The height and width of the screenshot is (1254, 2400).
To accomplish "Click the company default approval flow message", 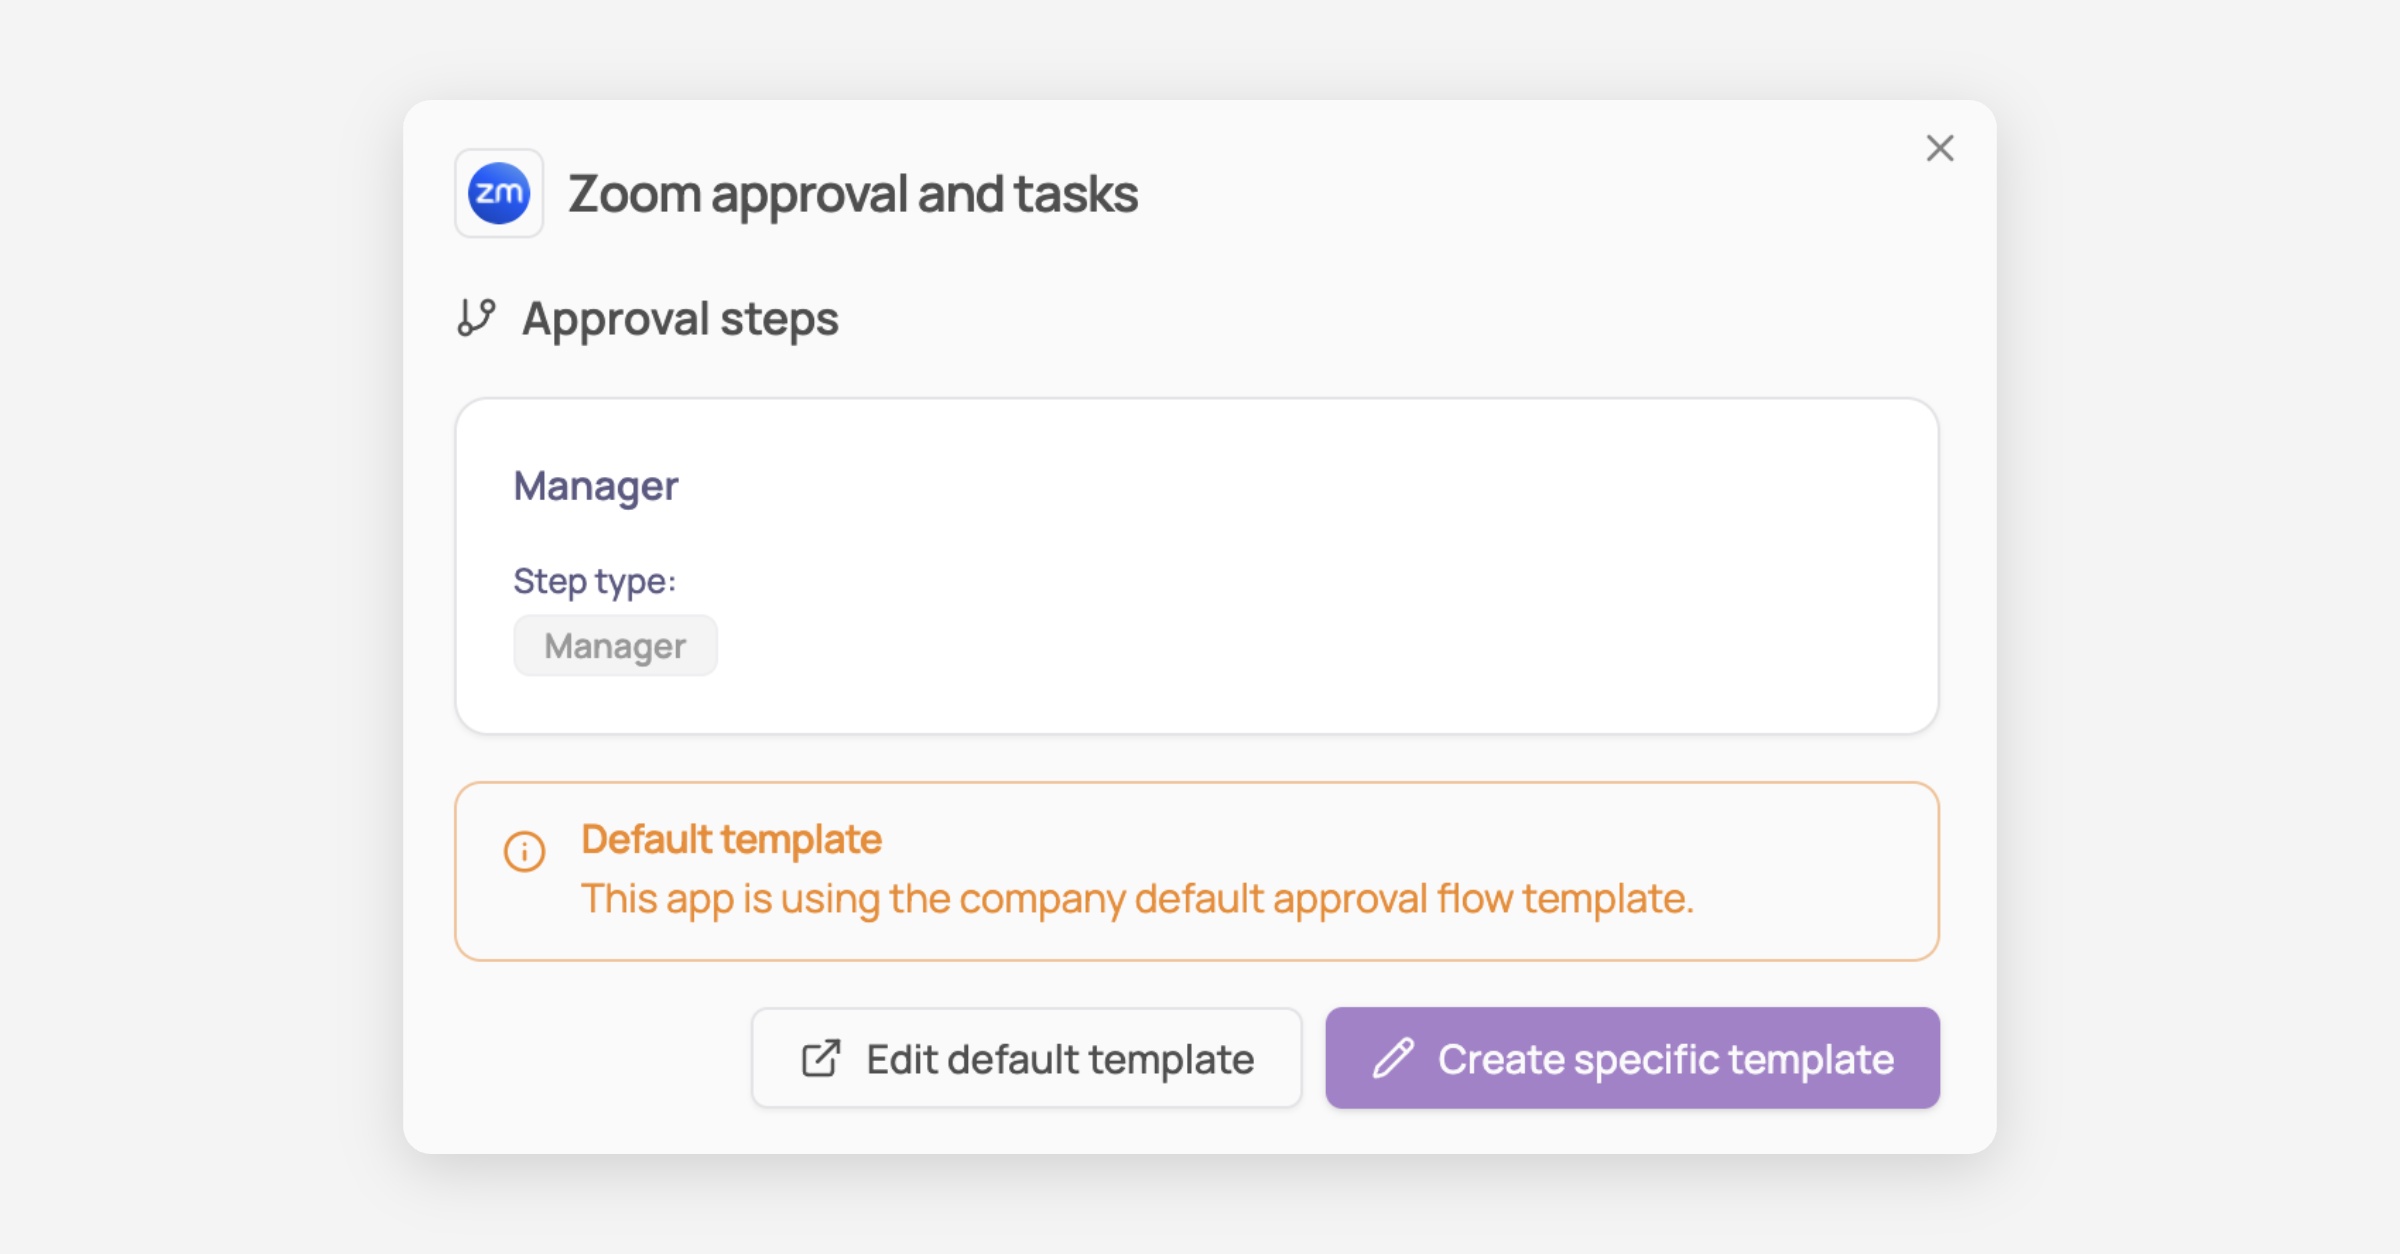I will coord(1137,899).
